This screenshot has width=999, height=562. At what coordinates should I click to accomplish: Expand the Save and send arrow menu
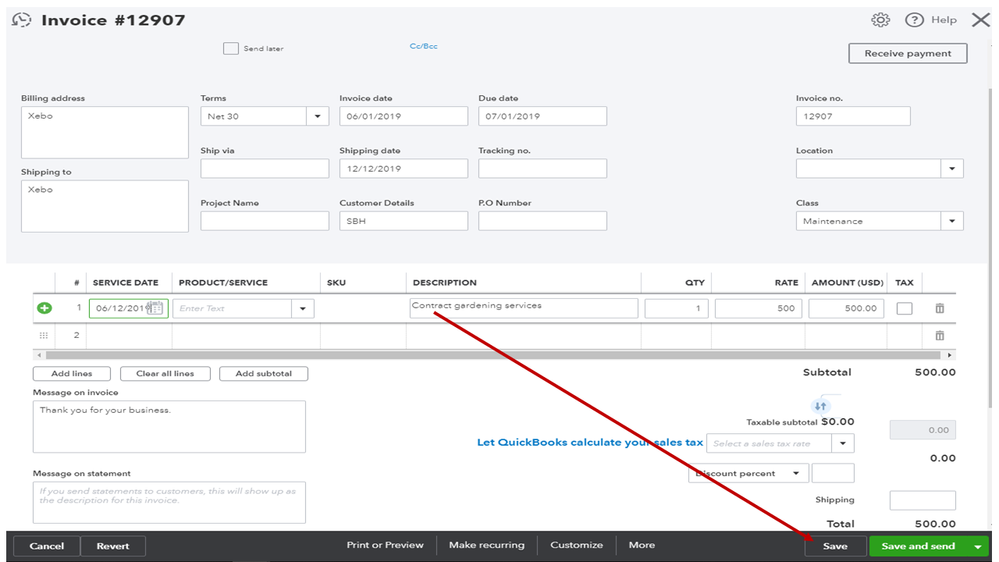click(x=977, y=546)
